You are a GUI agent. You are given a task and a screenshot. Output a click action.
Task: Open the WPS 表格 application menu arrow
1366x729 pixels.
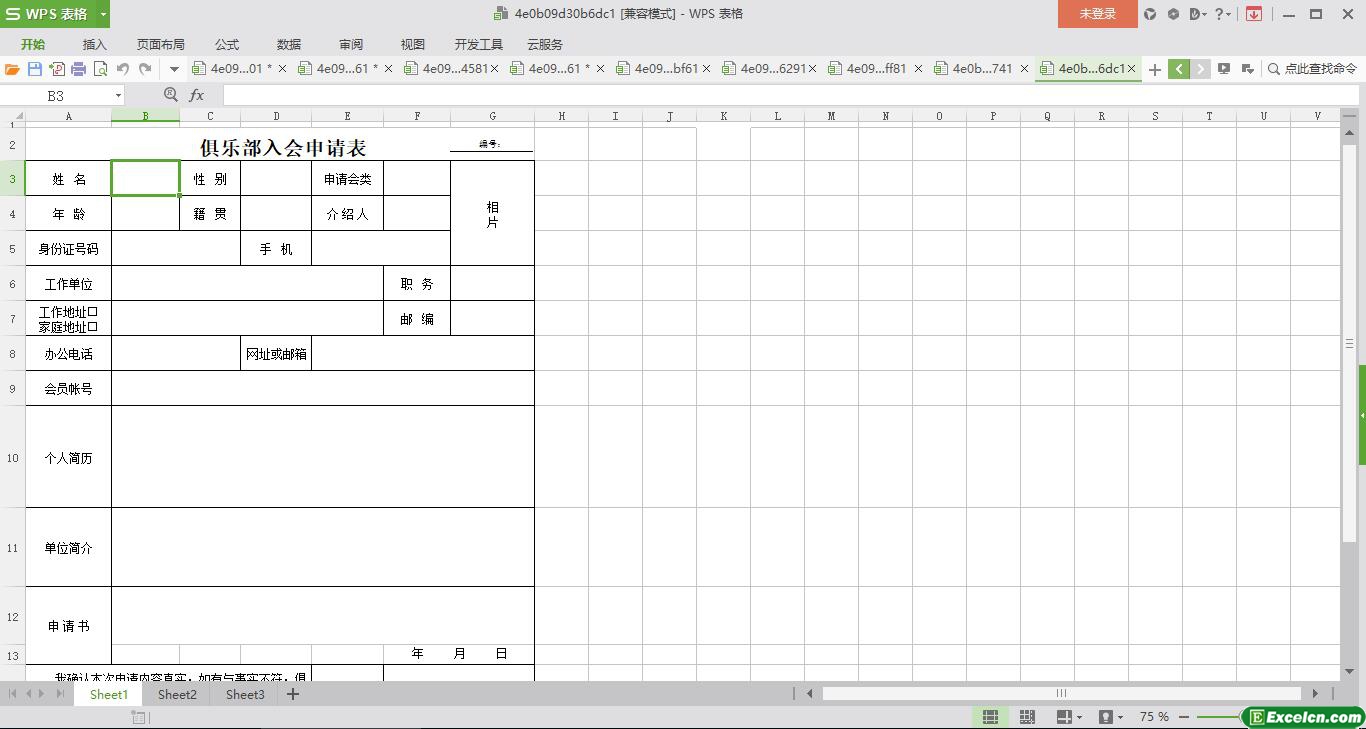(103, 14)
